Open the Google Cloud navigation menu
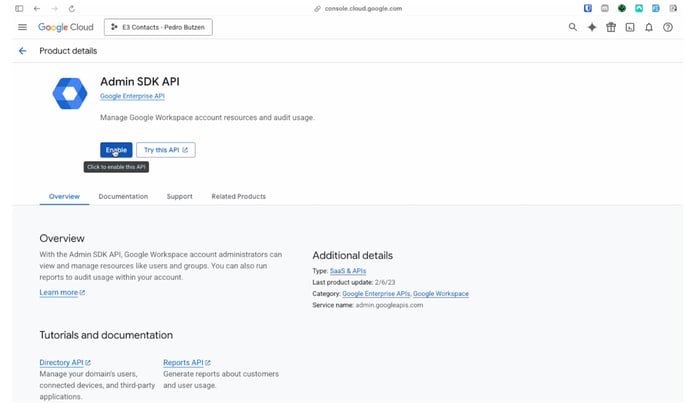Screen dimensions: 688x410 pyautogui.click(x=22, y=27)
